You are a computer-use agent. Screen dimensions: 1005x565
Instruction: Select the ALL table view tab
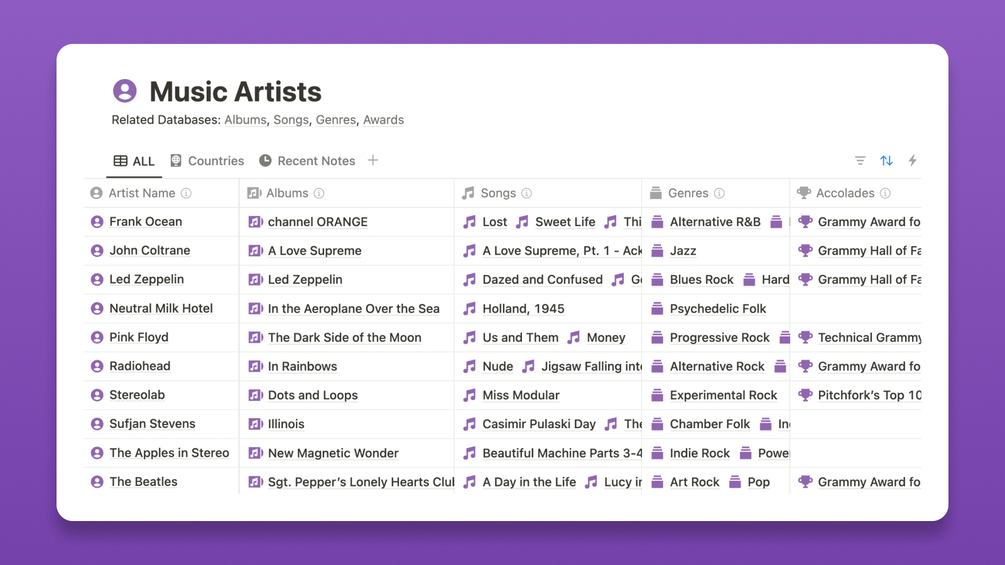pyautogui.click(x=134, y=161)
